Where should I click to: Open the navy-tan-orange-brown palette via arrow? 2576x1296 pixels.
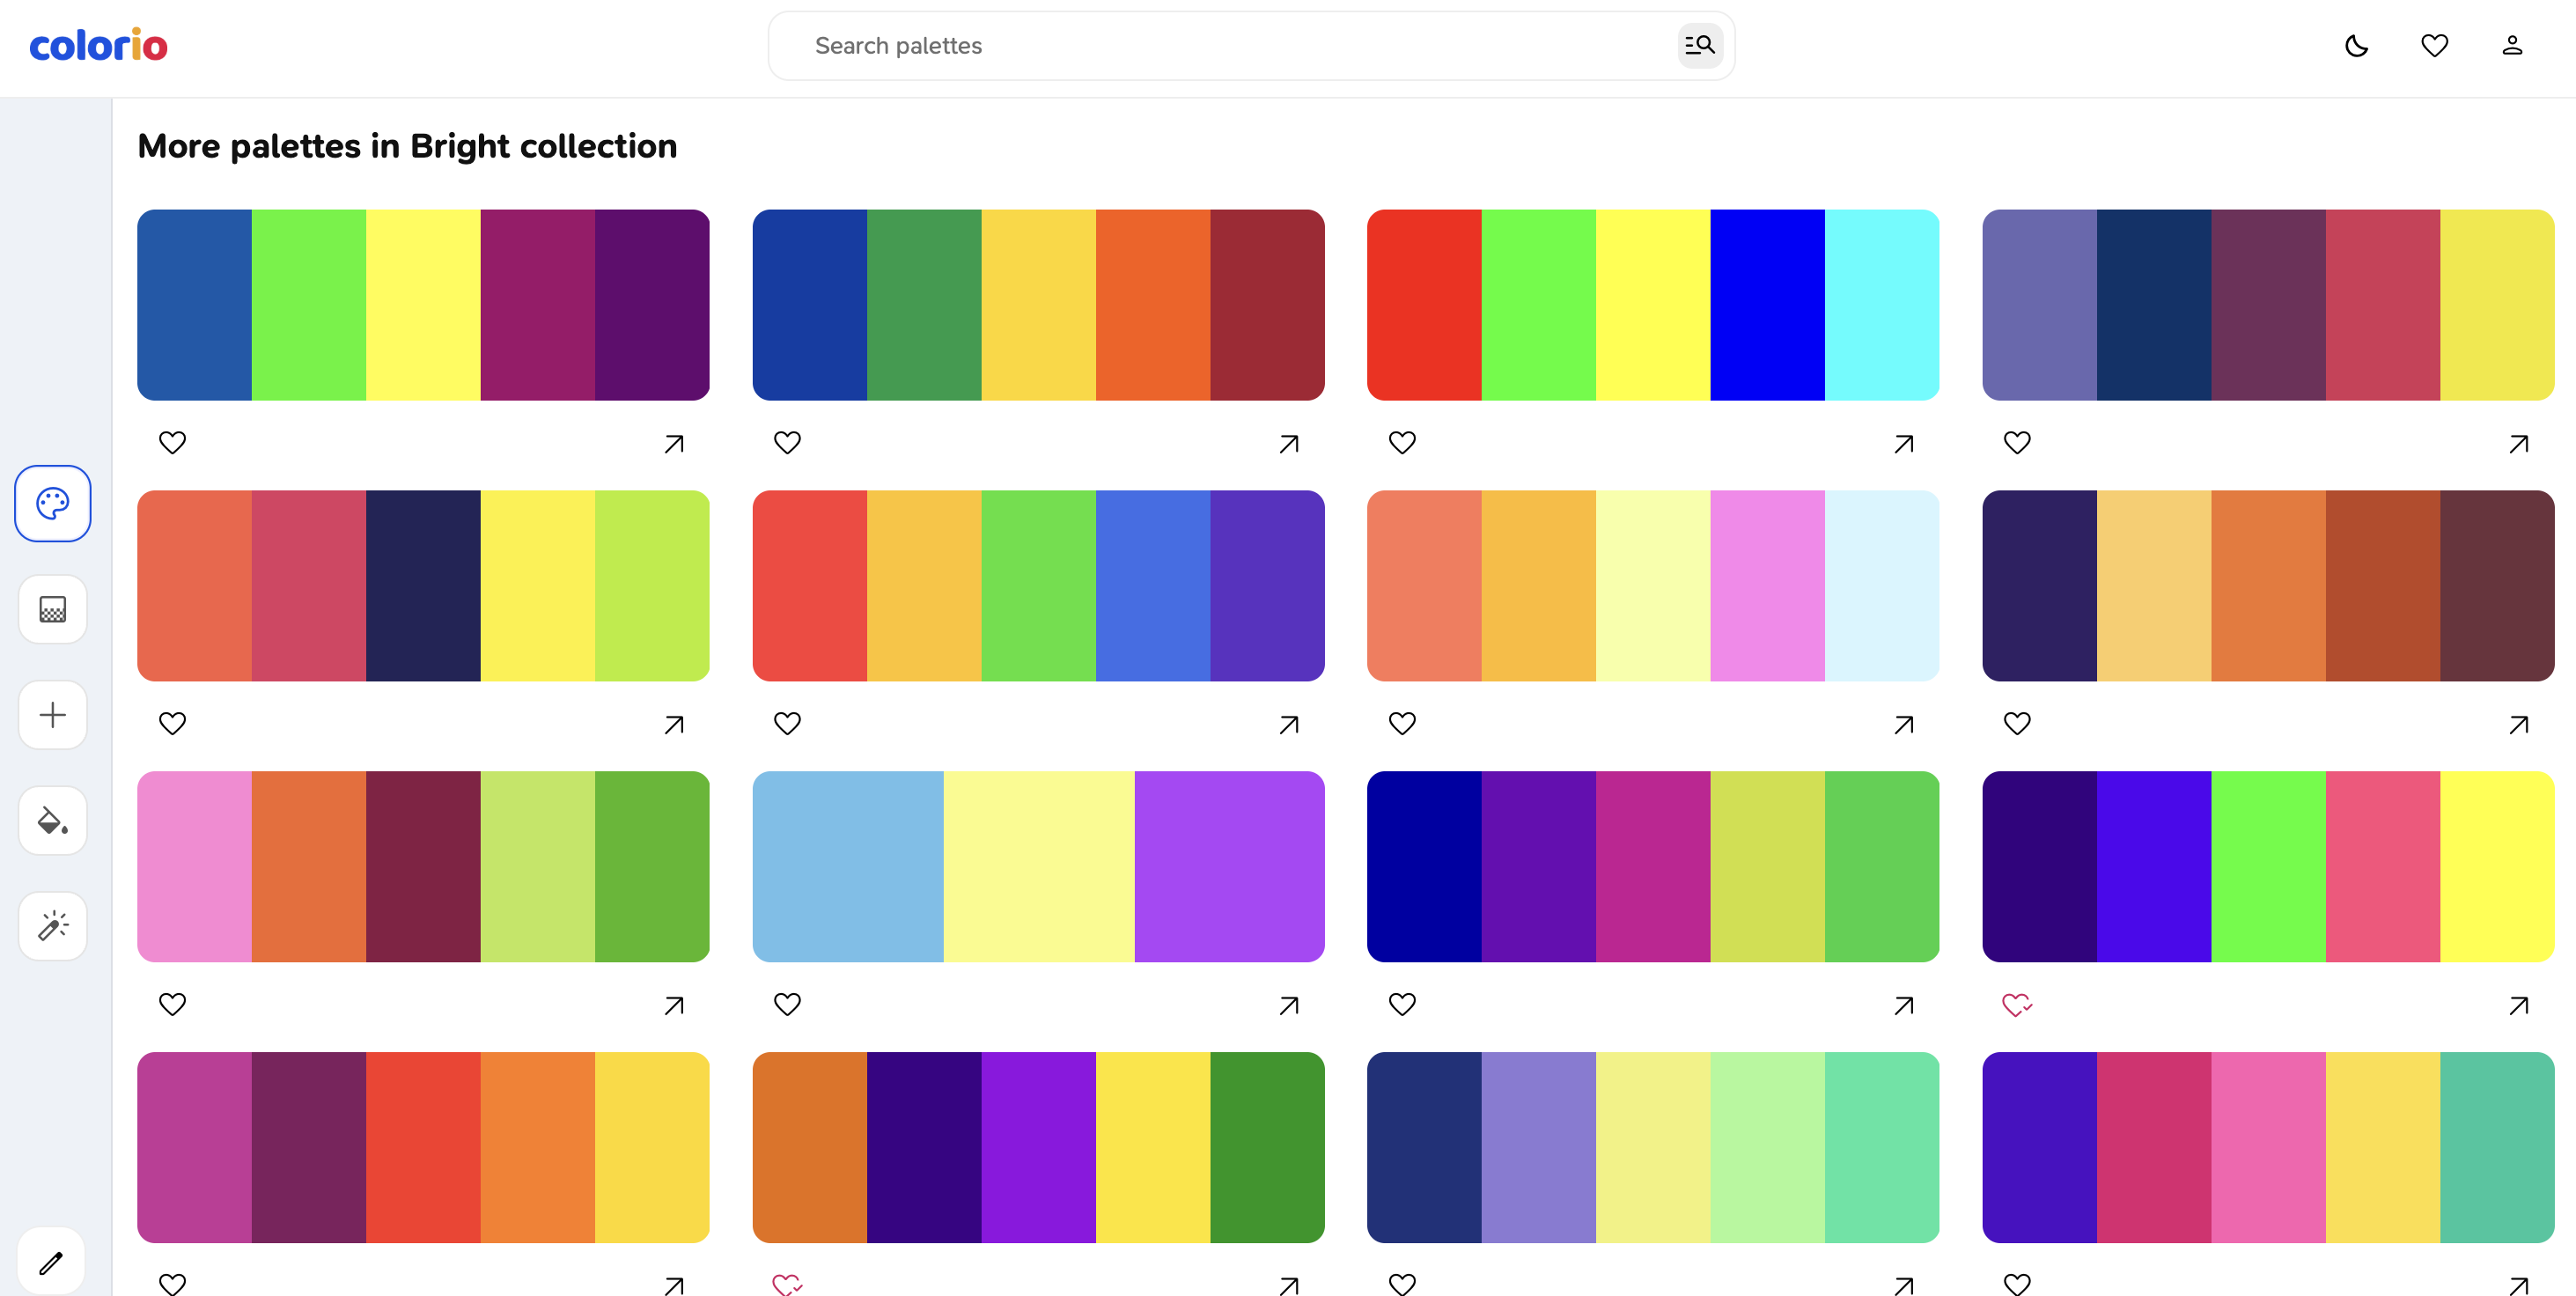coord(2518,724)
